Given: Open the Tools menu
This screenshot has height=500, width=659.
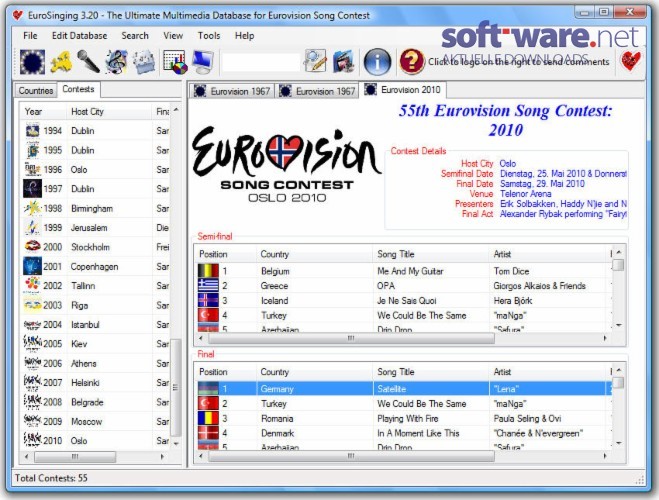Looking at the screenshot, I should click(x=209, y=36).
